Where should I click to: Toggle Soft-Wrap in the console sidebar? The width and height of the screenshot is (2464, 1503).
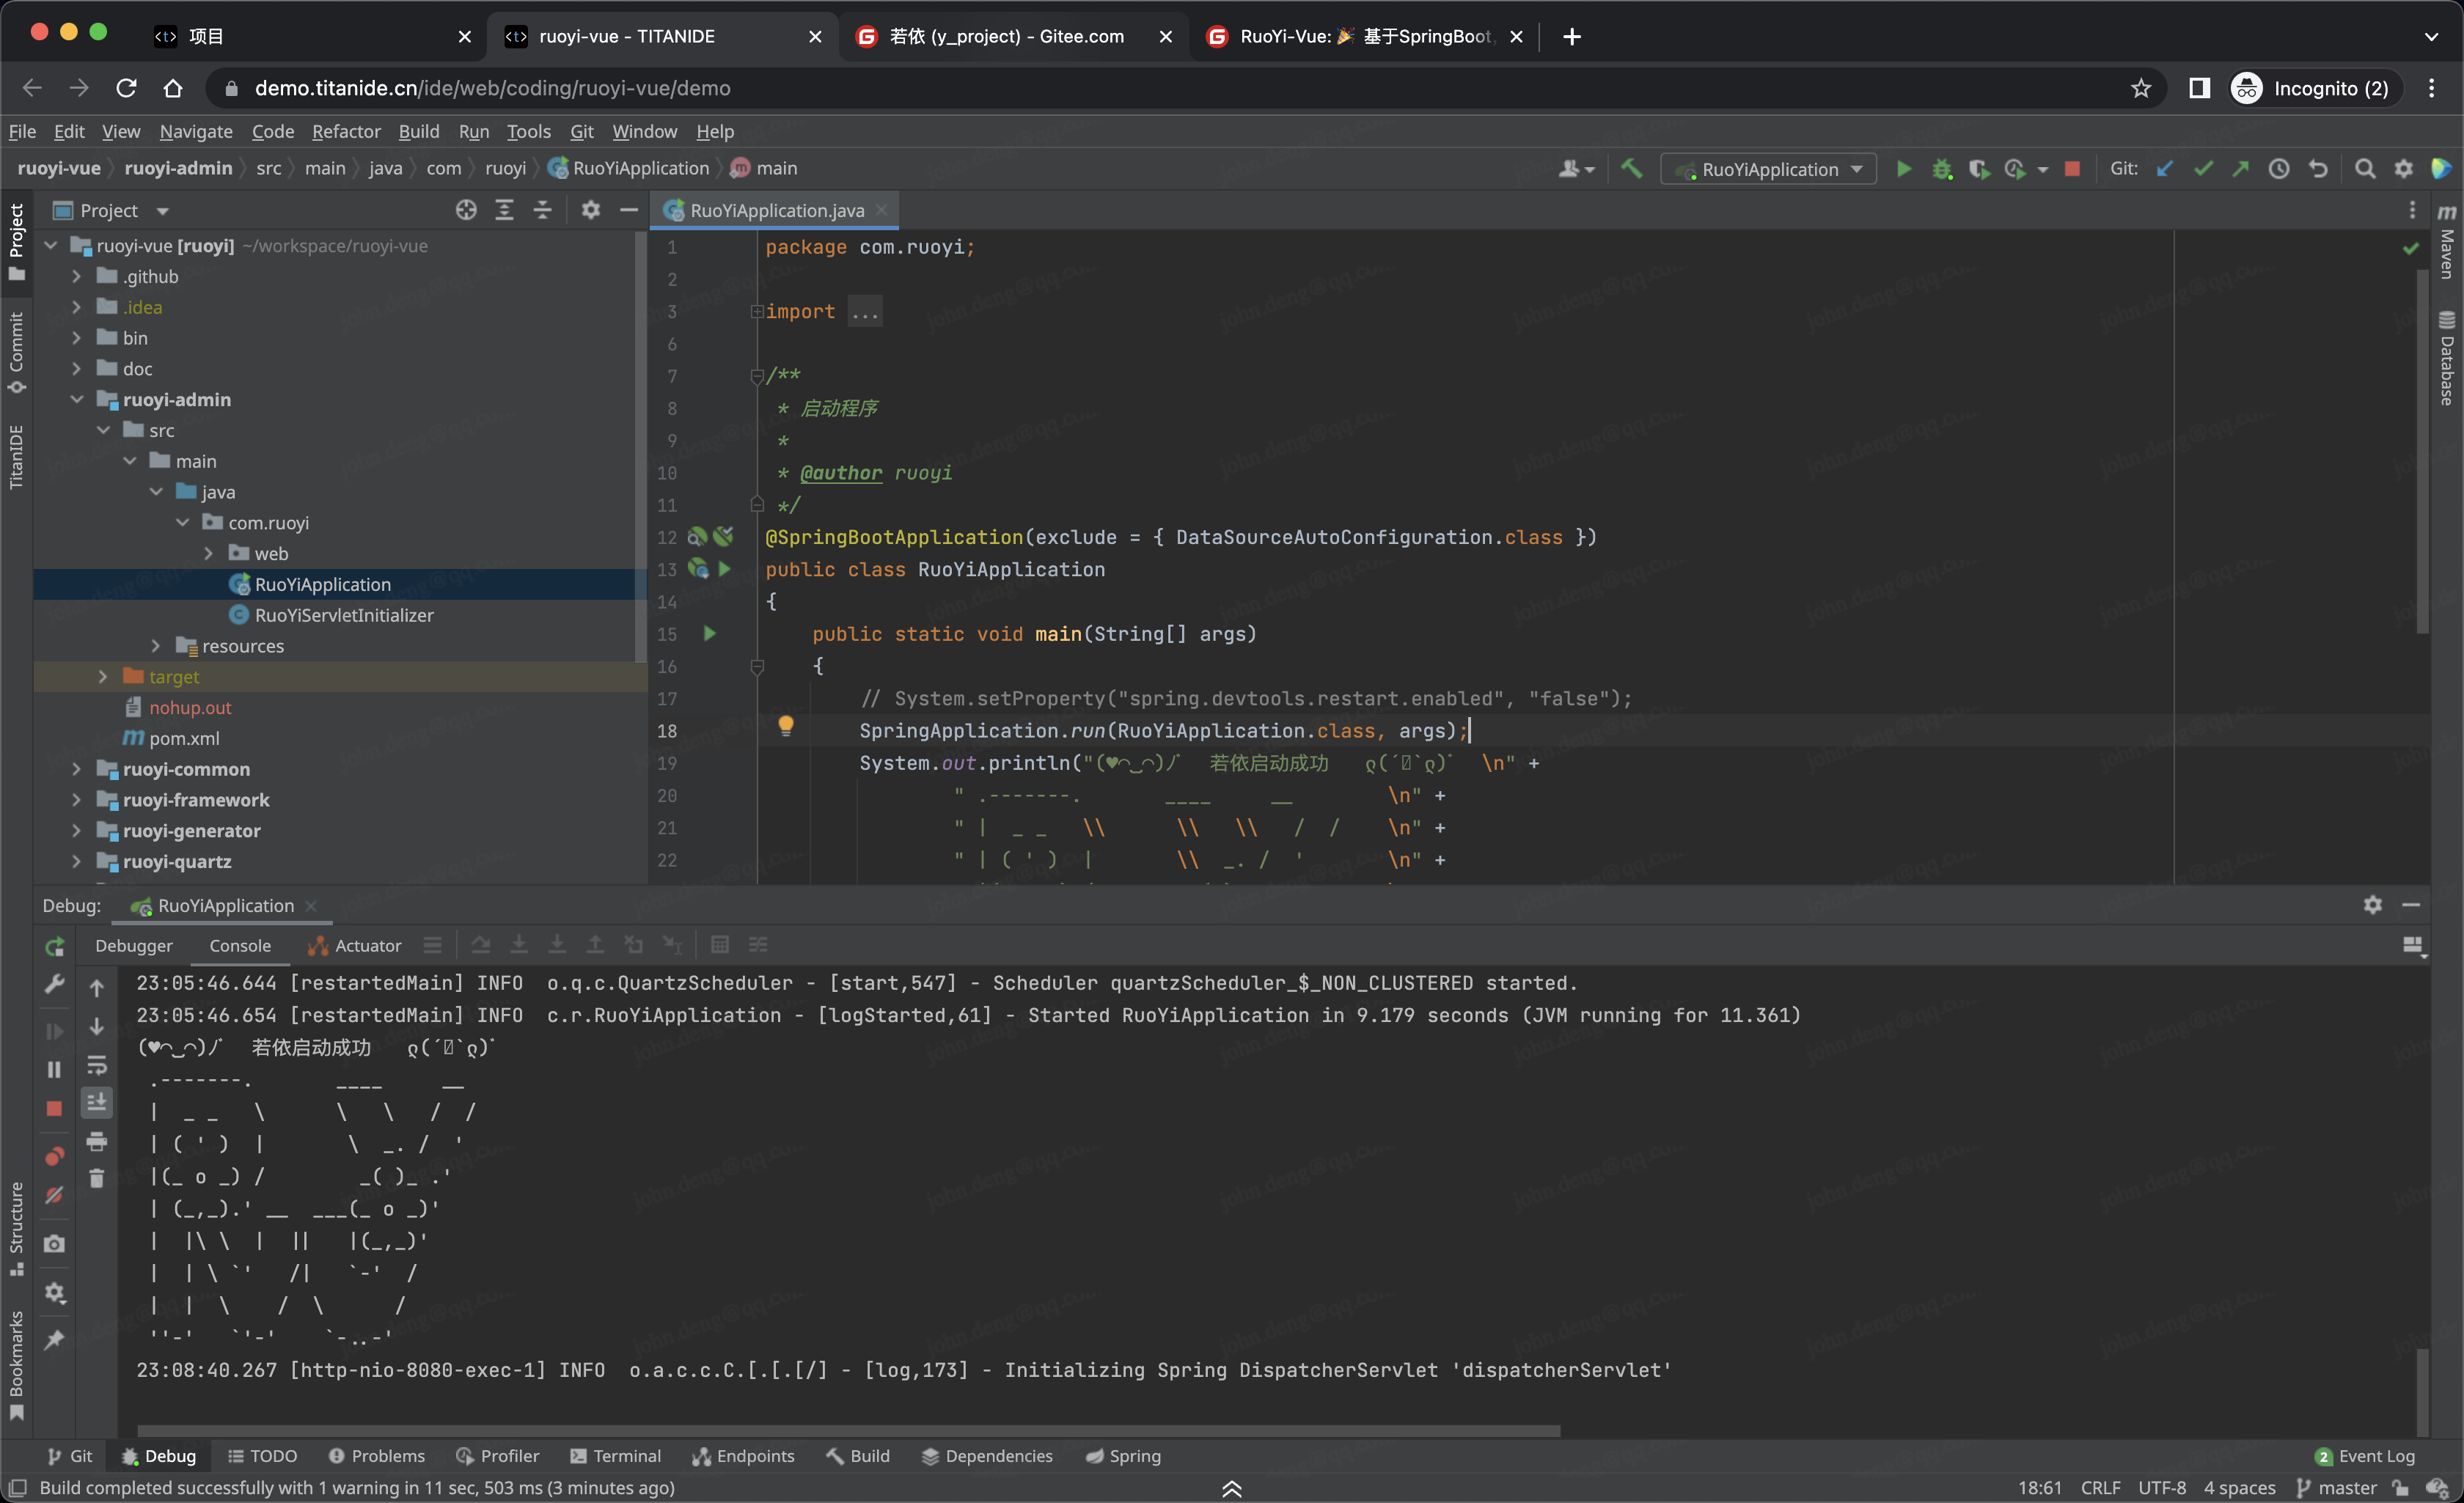(97, 1065)
